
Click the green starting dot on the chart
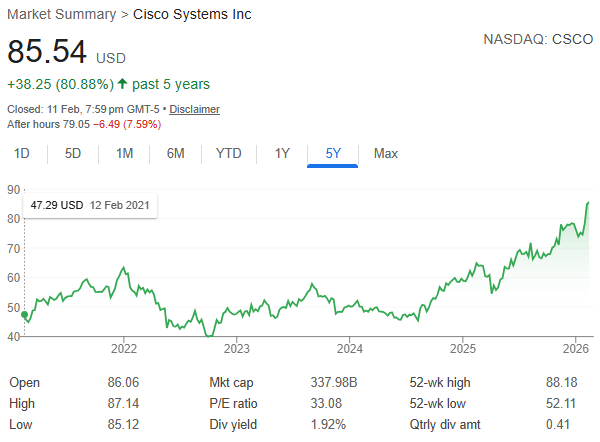24,315
